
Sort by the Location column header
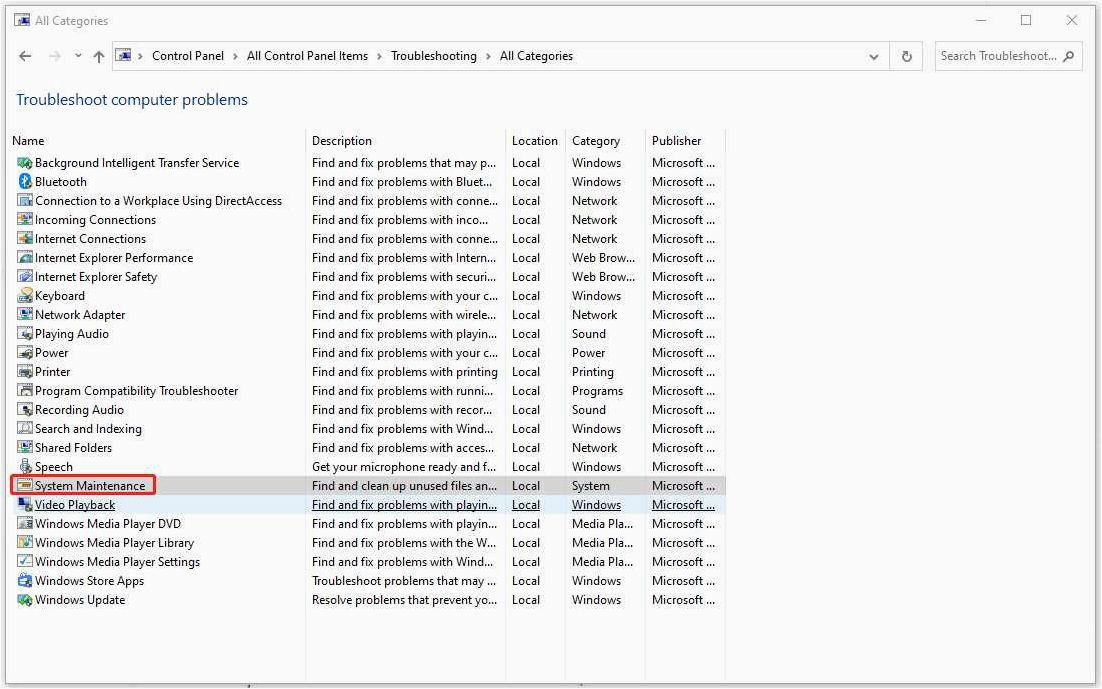[535, 141]
